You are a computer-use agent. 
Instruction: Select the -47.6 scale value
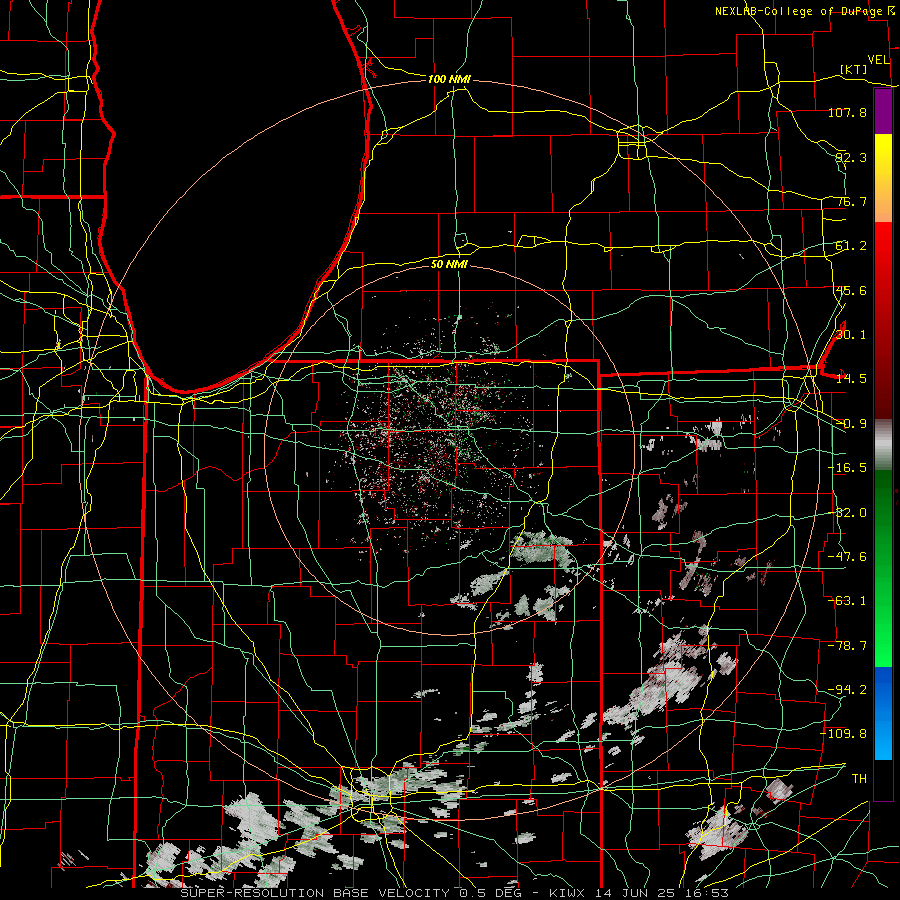[847, 557]
